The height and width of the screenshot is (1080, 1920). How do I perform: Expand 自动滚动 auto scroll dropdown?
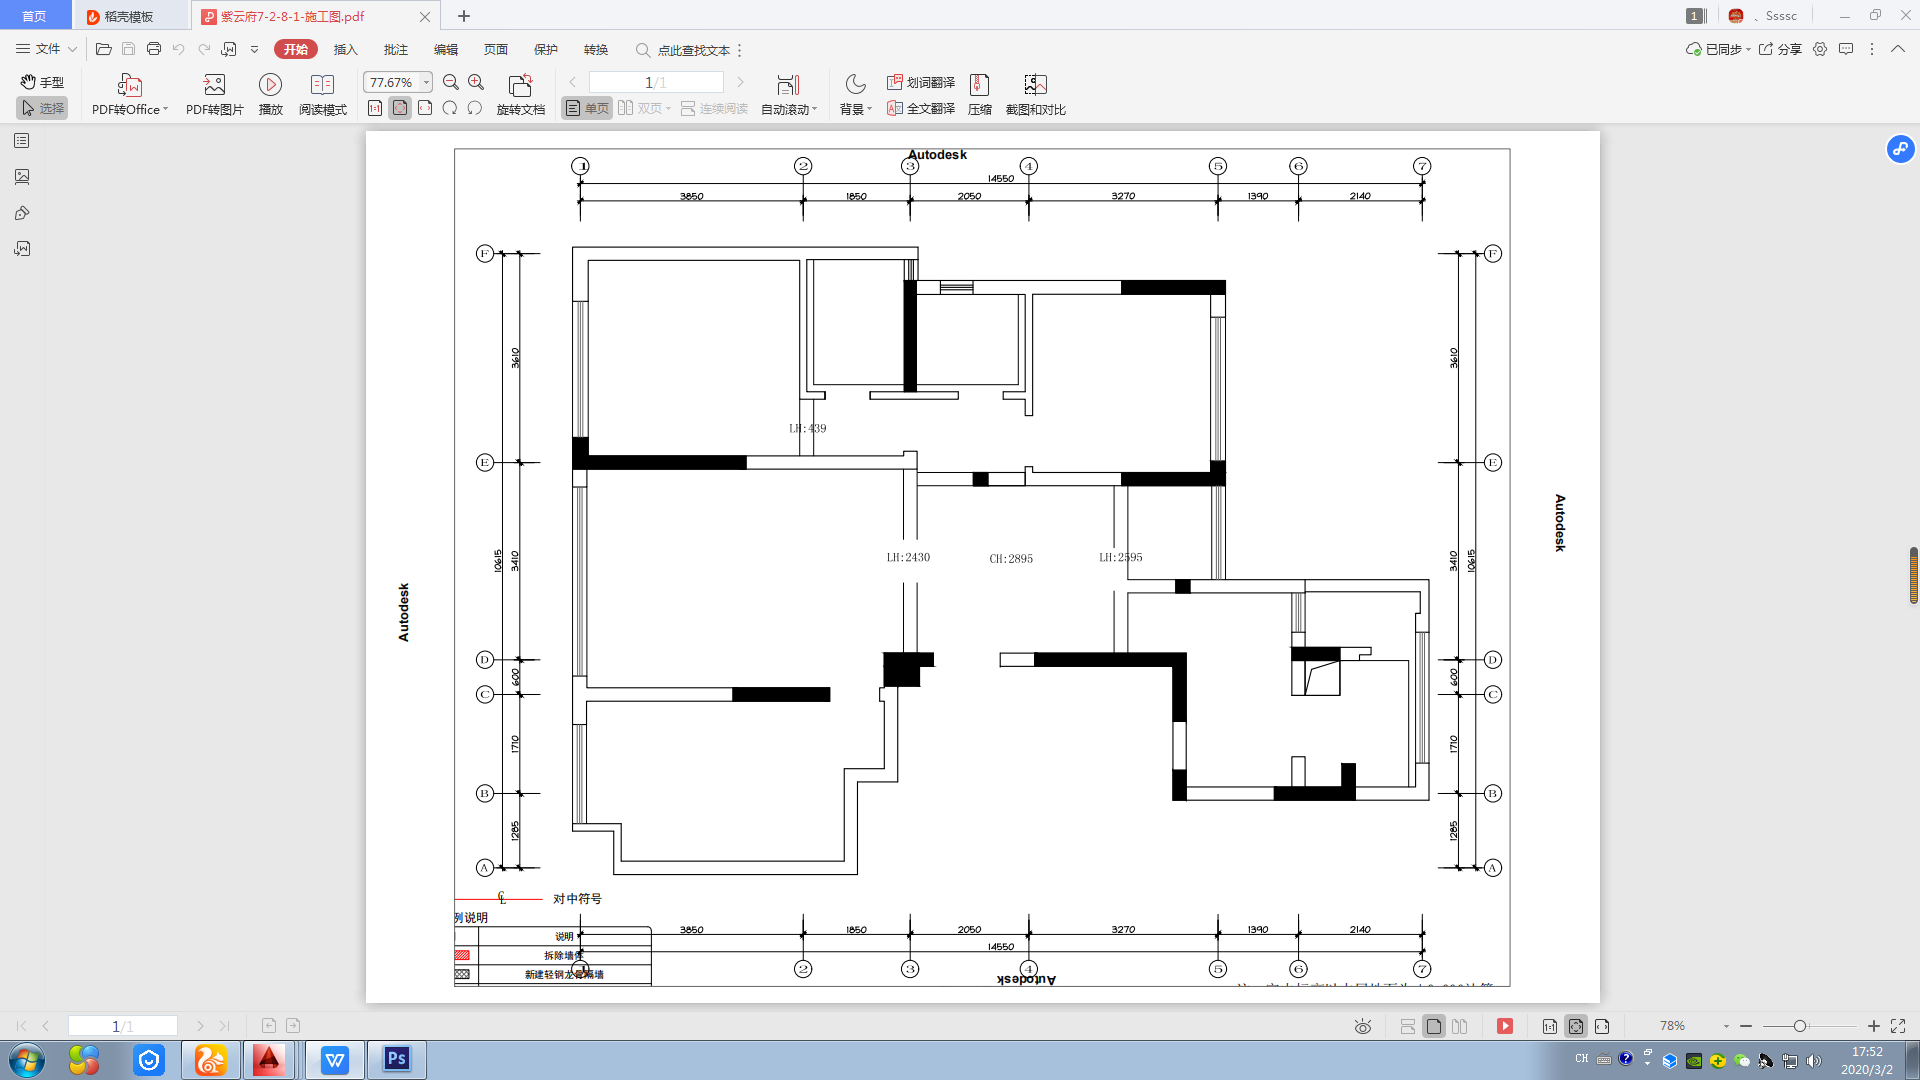[814, 109]
